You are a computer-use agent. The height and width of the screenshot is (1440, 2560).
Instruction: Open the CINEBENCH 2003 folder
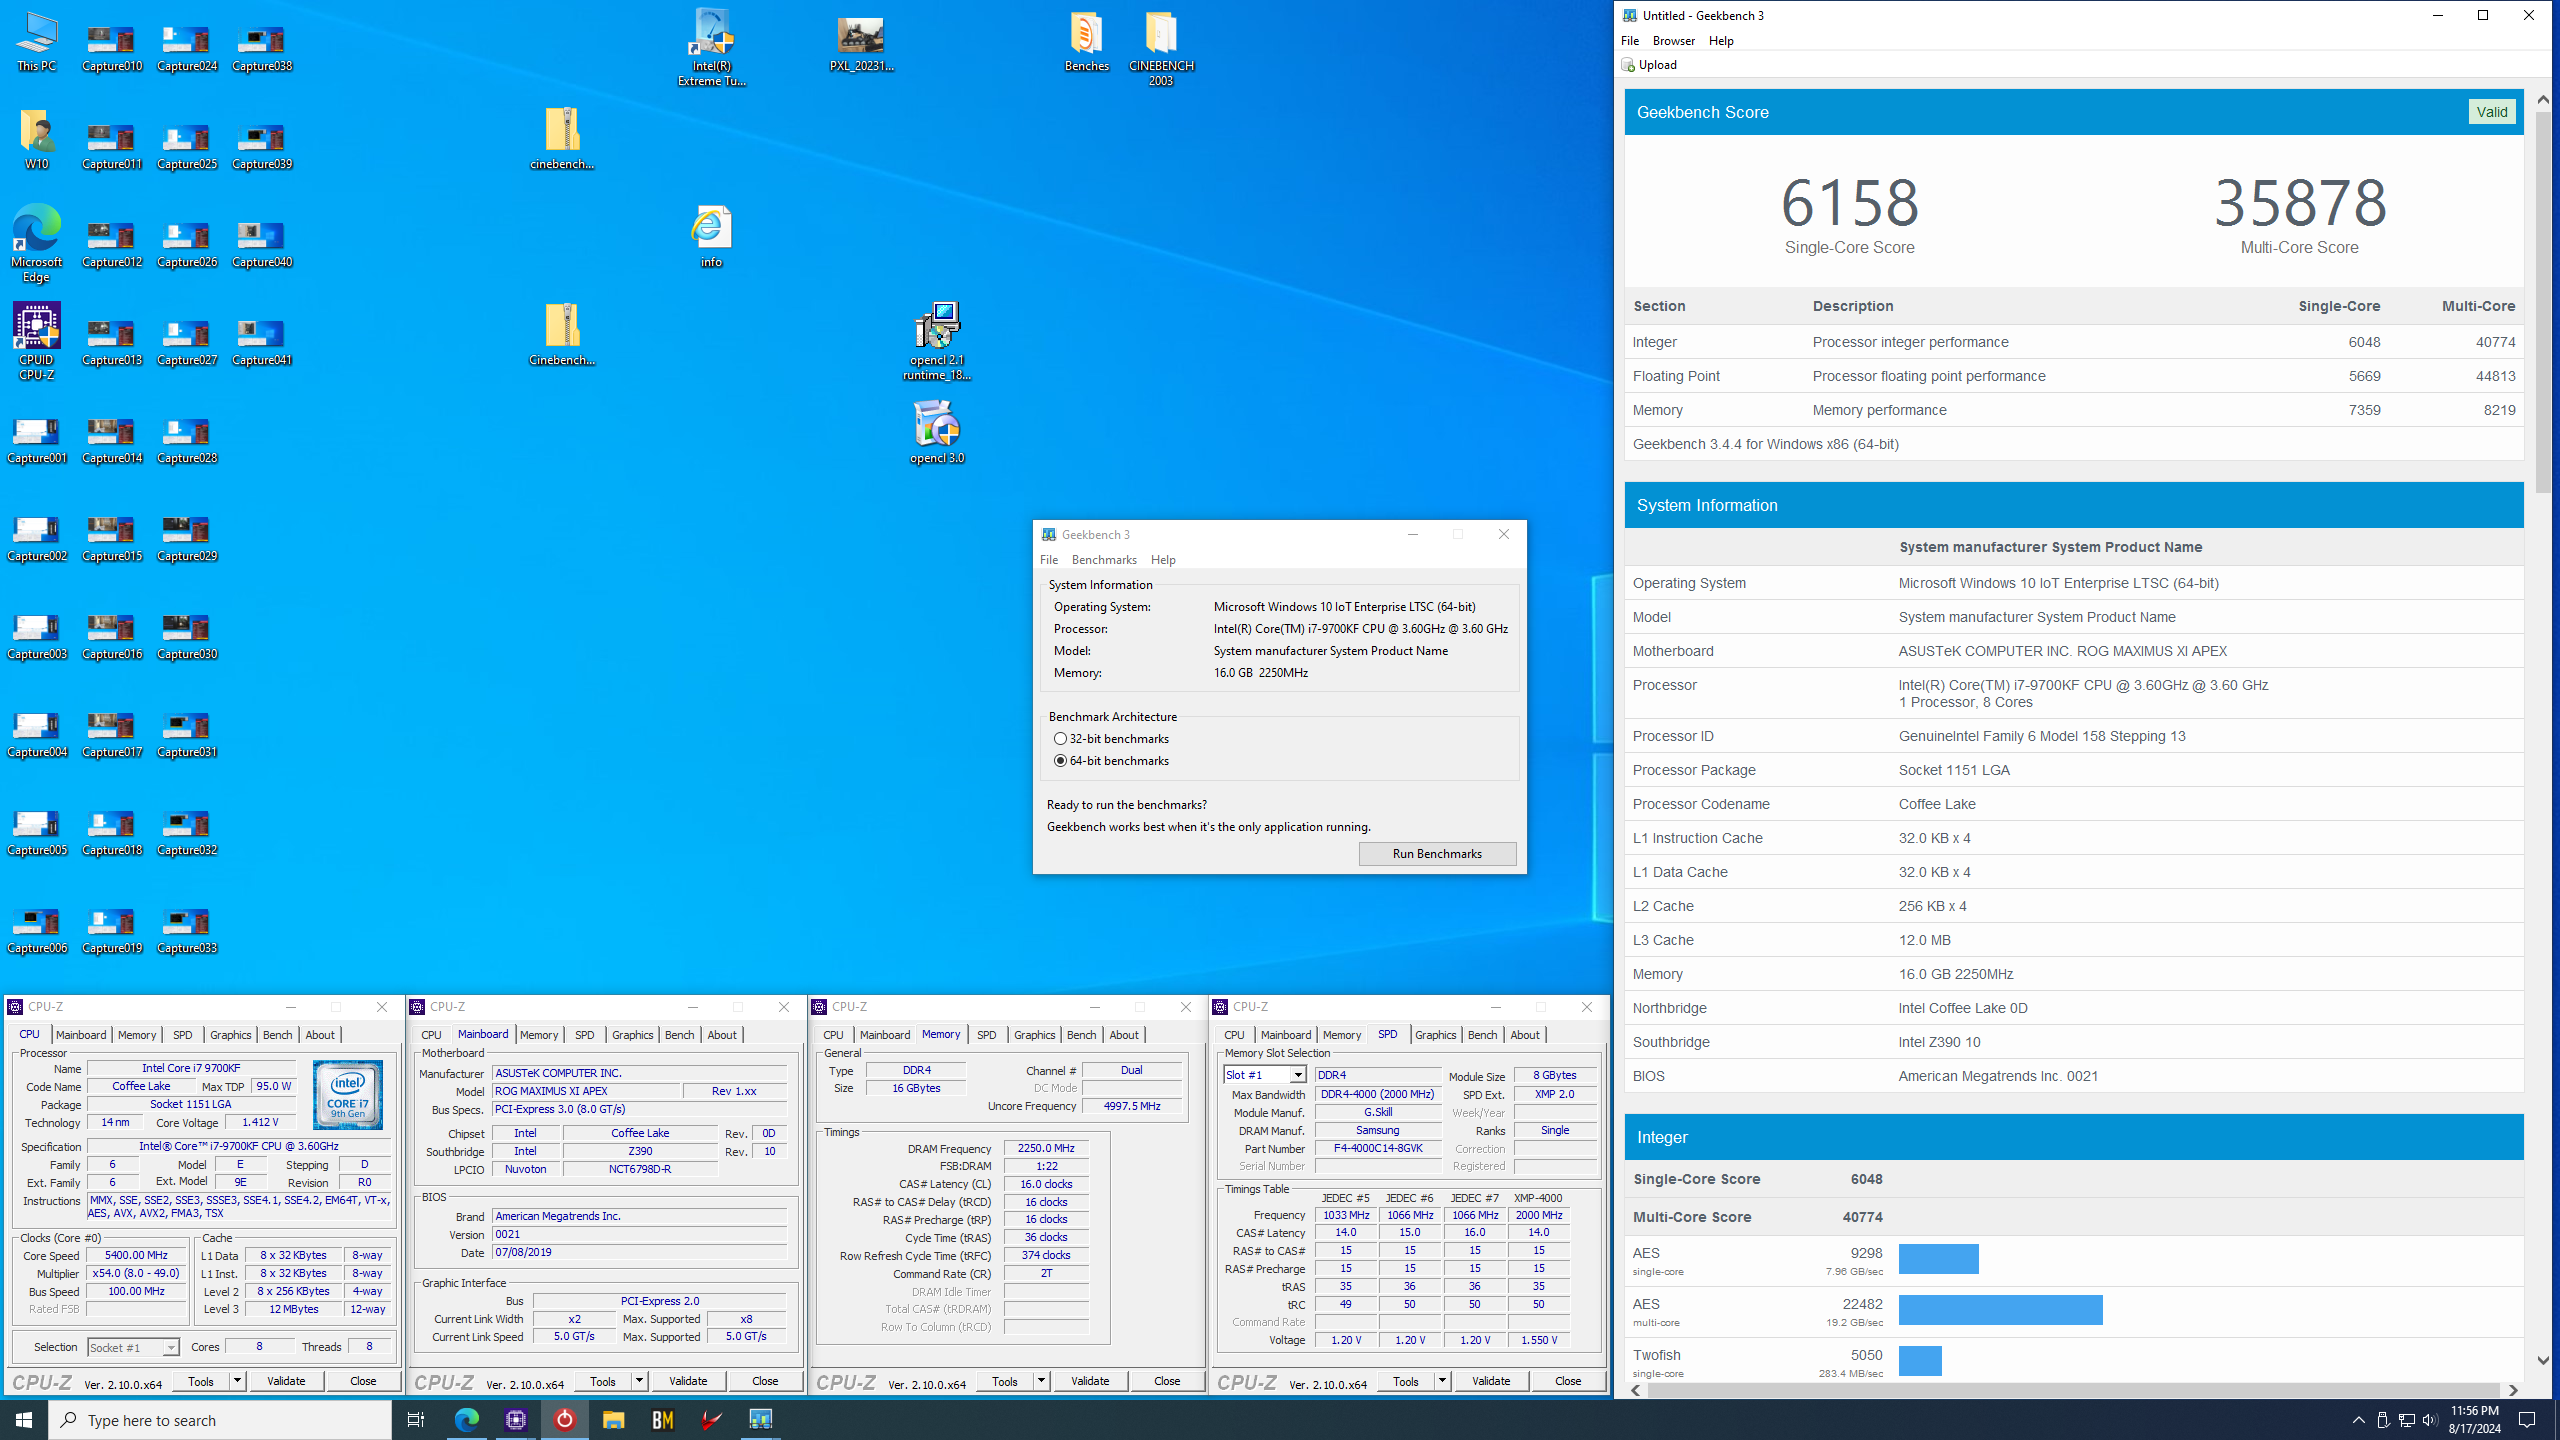point(1161,48)
